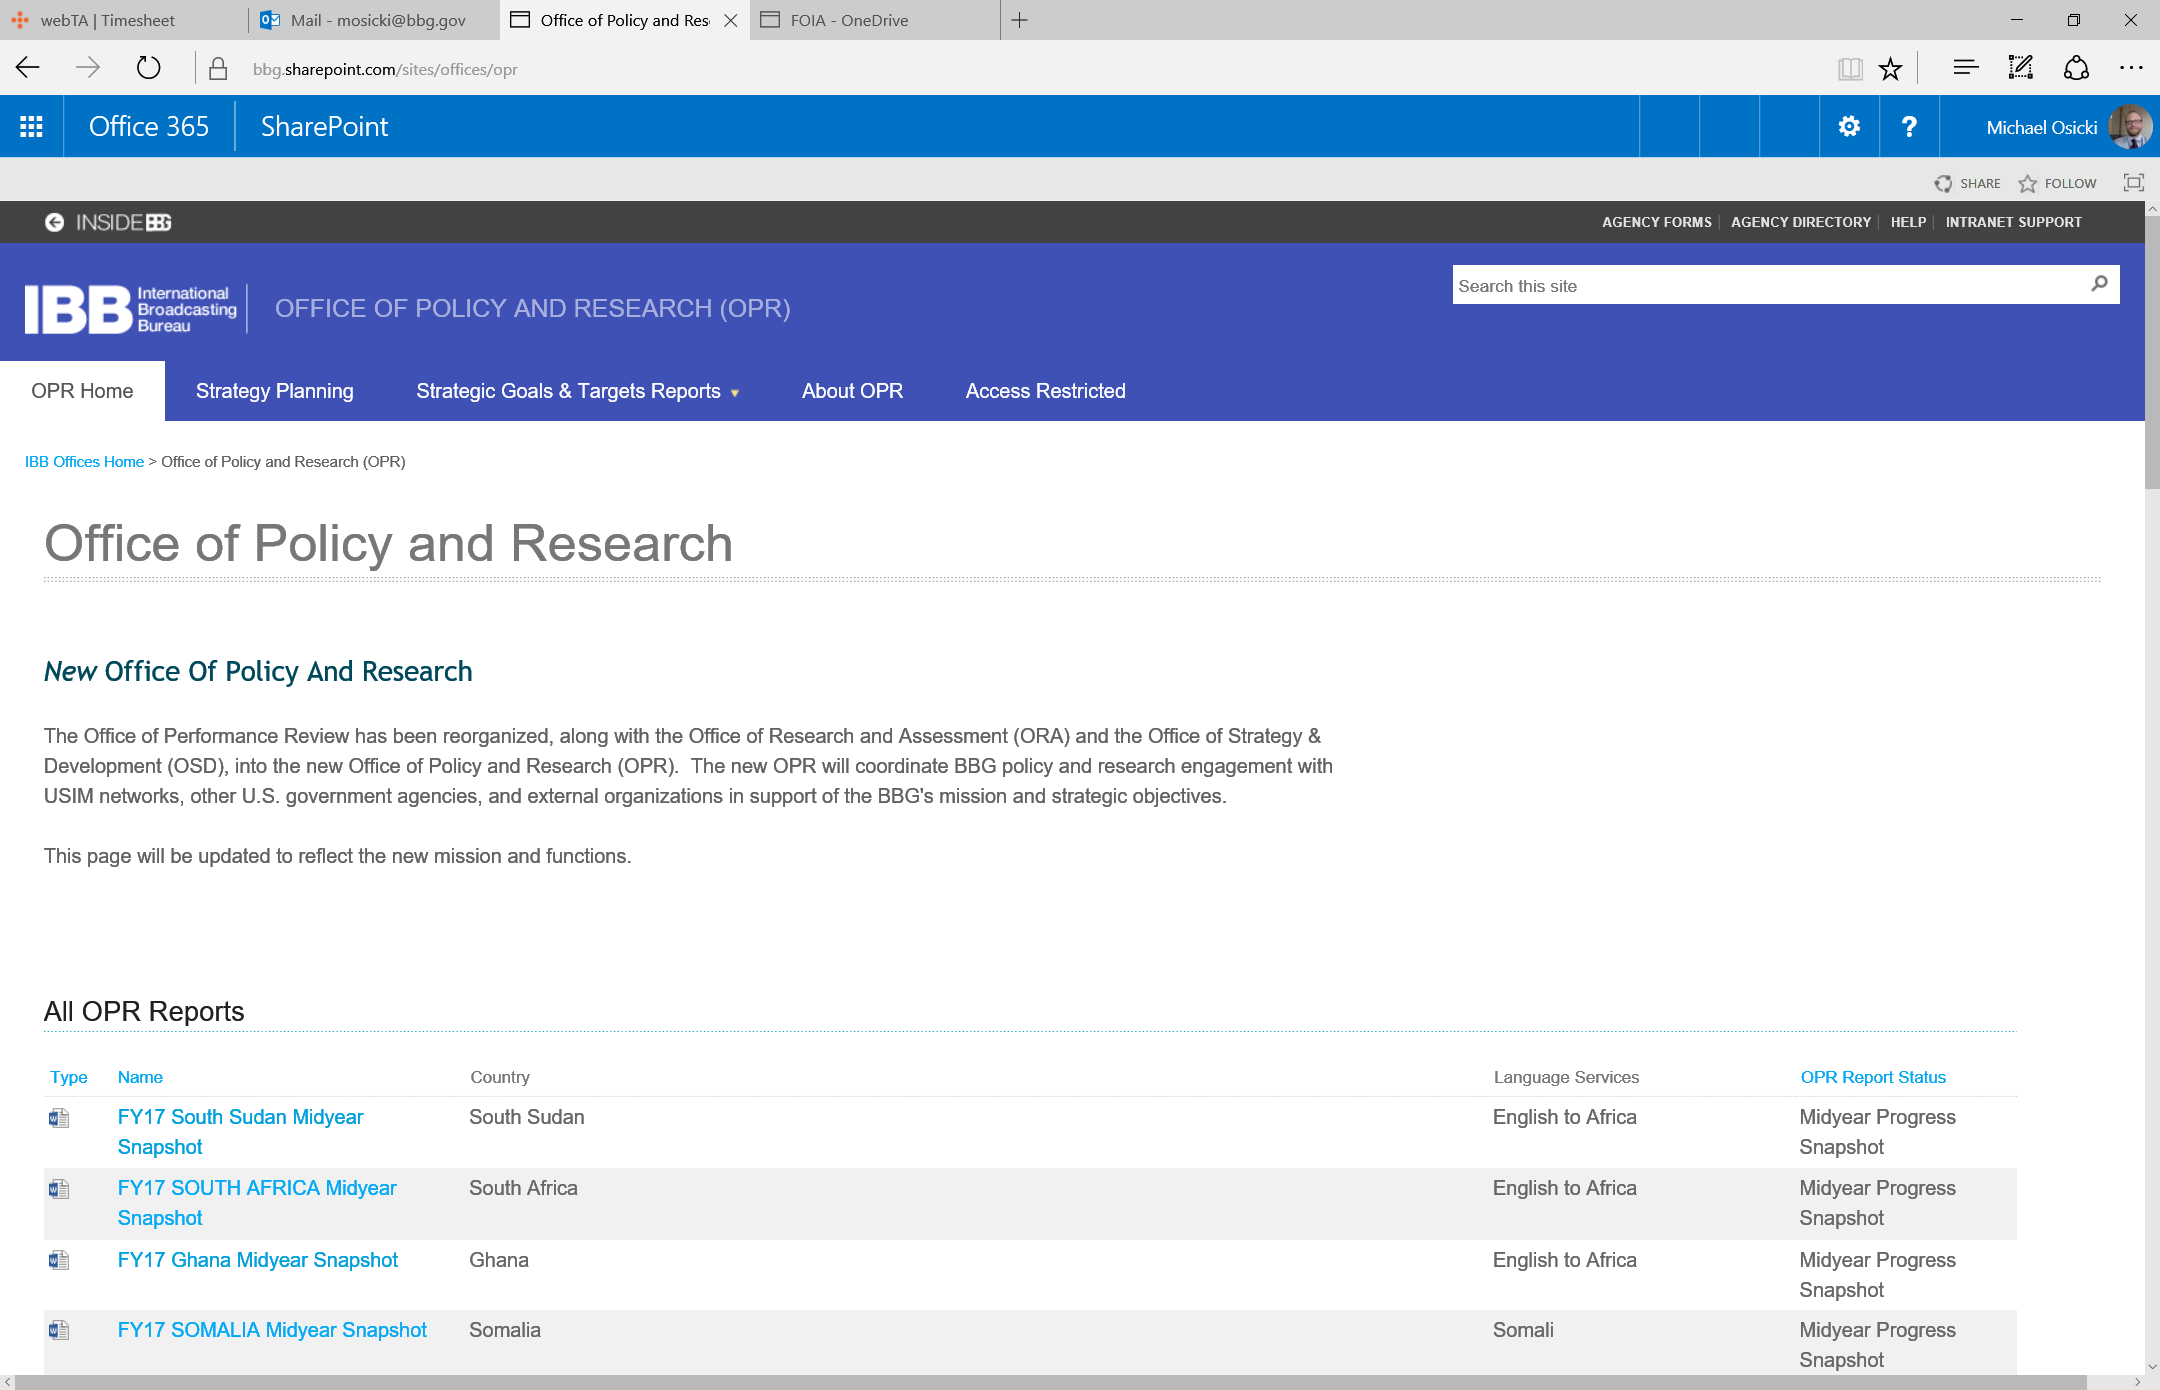
Task: Click Language Services column header
Action: click(x=1566, y=1077)
